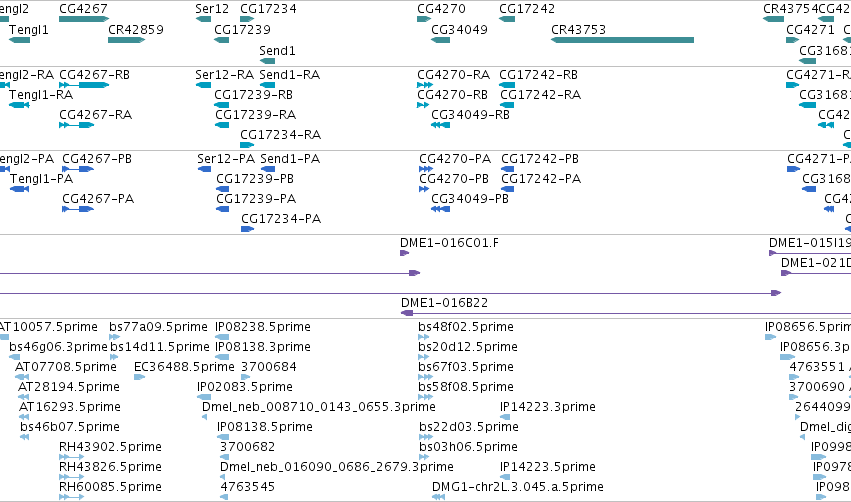Click the CG4271 gene label
The width and height of the screenshot is (851, 502).
pyautogui.click(x=810, y=29)
